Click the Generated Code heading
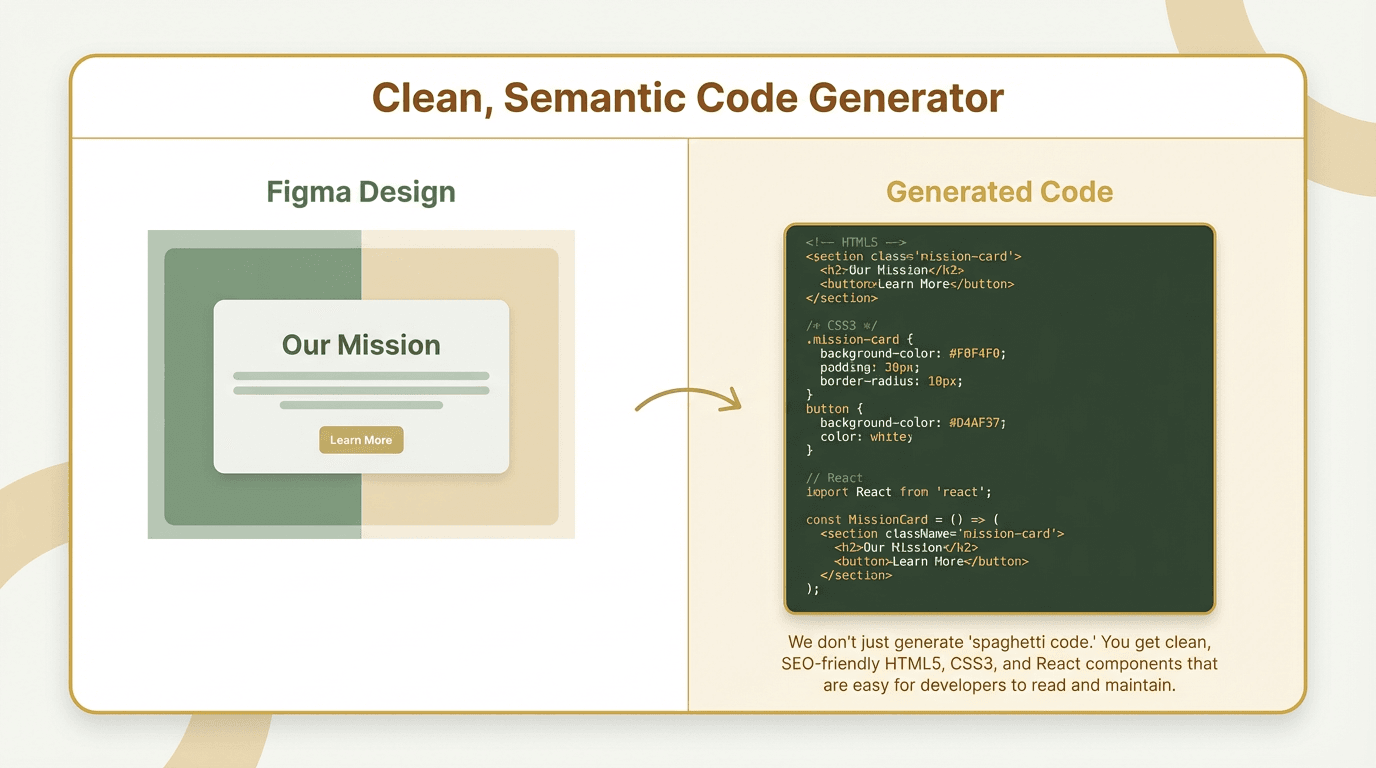The image size is (1376, 768). (x=1000, y=192)
